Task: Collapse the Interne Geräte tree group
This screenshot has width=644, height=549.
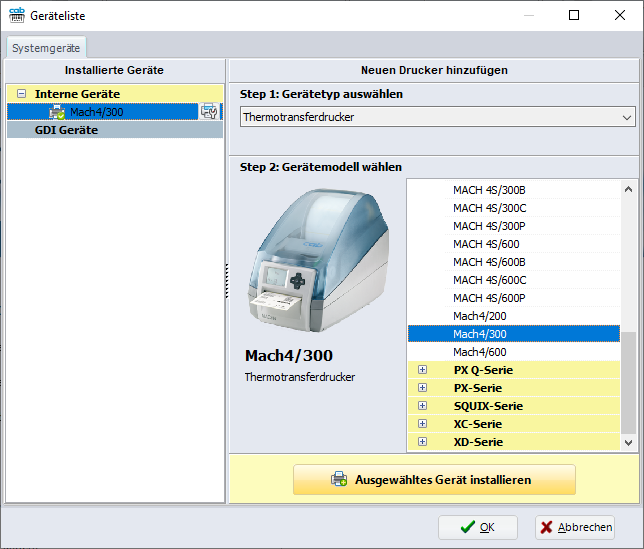Action: pos(21,94)
